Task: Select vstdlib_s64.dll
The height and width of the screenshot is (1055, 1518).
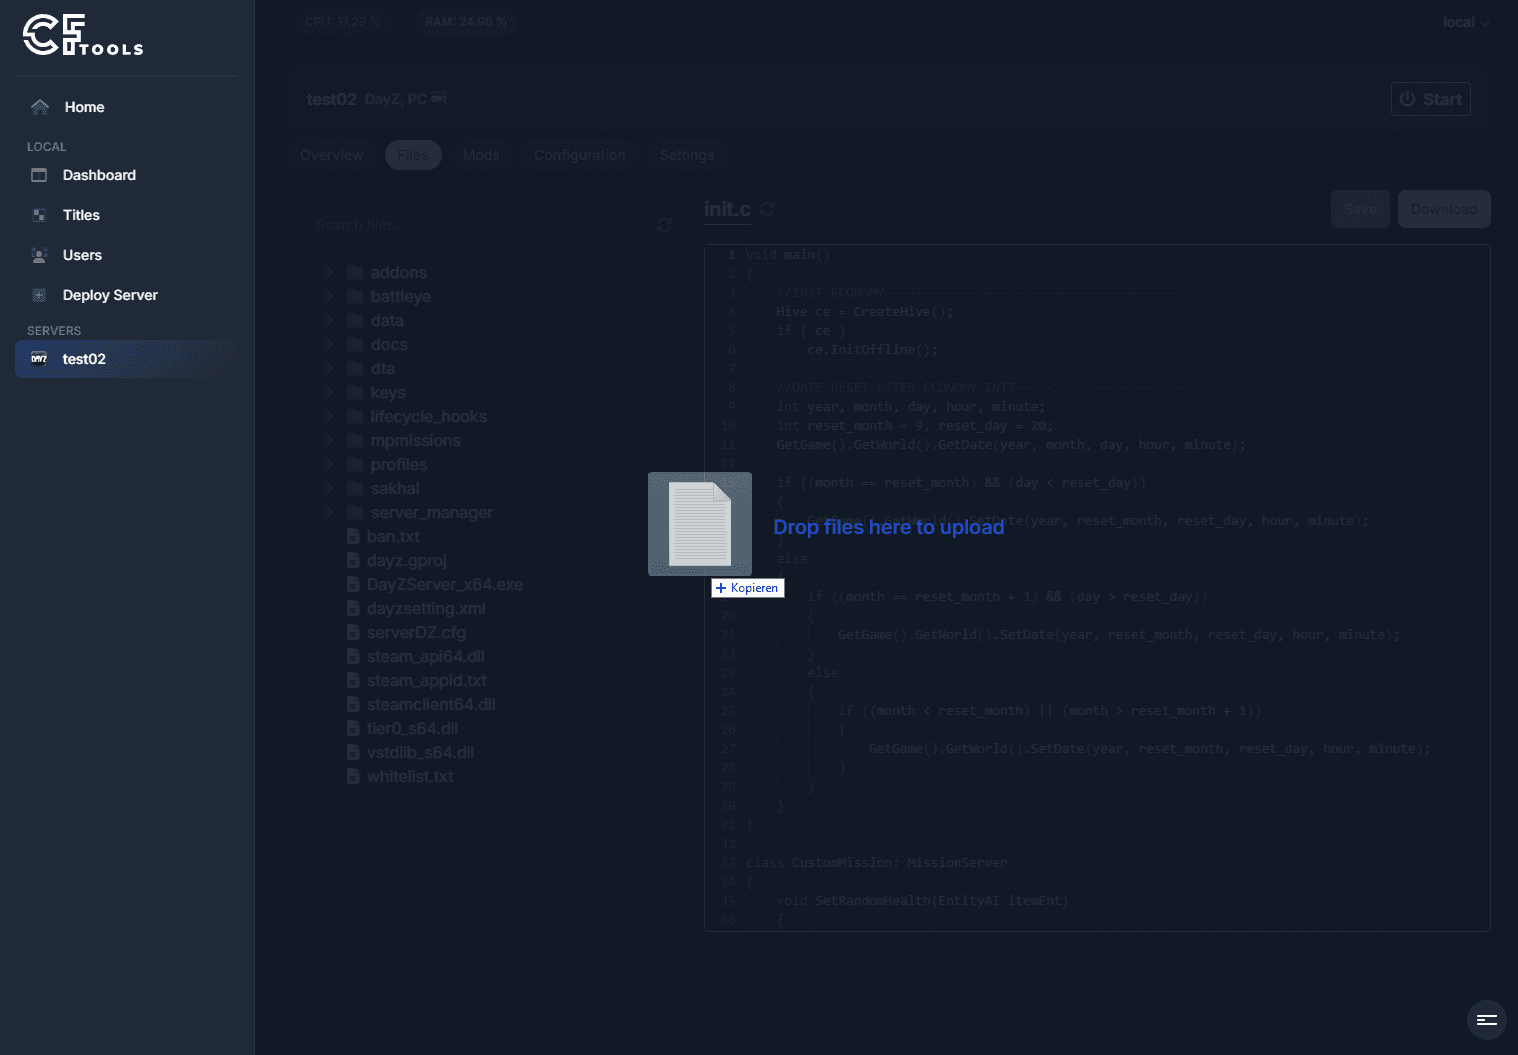Action: [x=420, y=752]
